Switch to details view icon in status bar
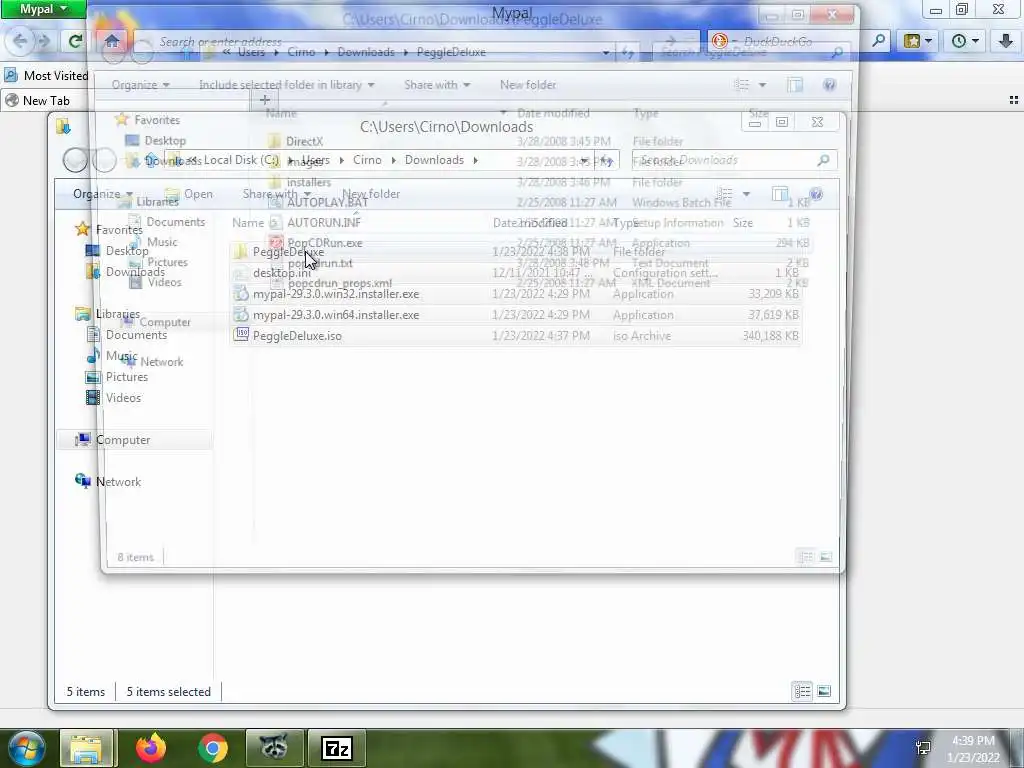 point(802,691)
